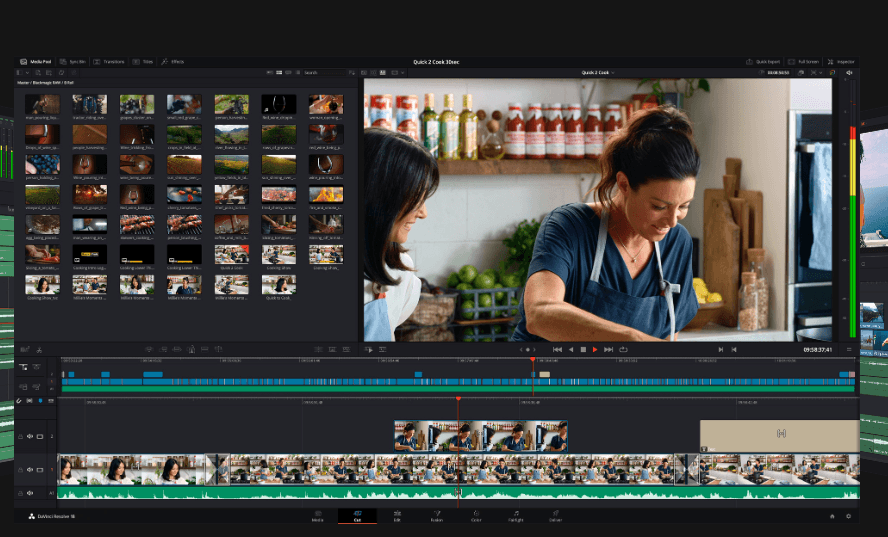
Task: Open the Sync Bin panel
Action: click(x=72, y=62)
